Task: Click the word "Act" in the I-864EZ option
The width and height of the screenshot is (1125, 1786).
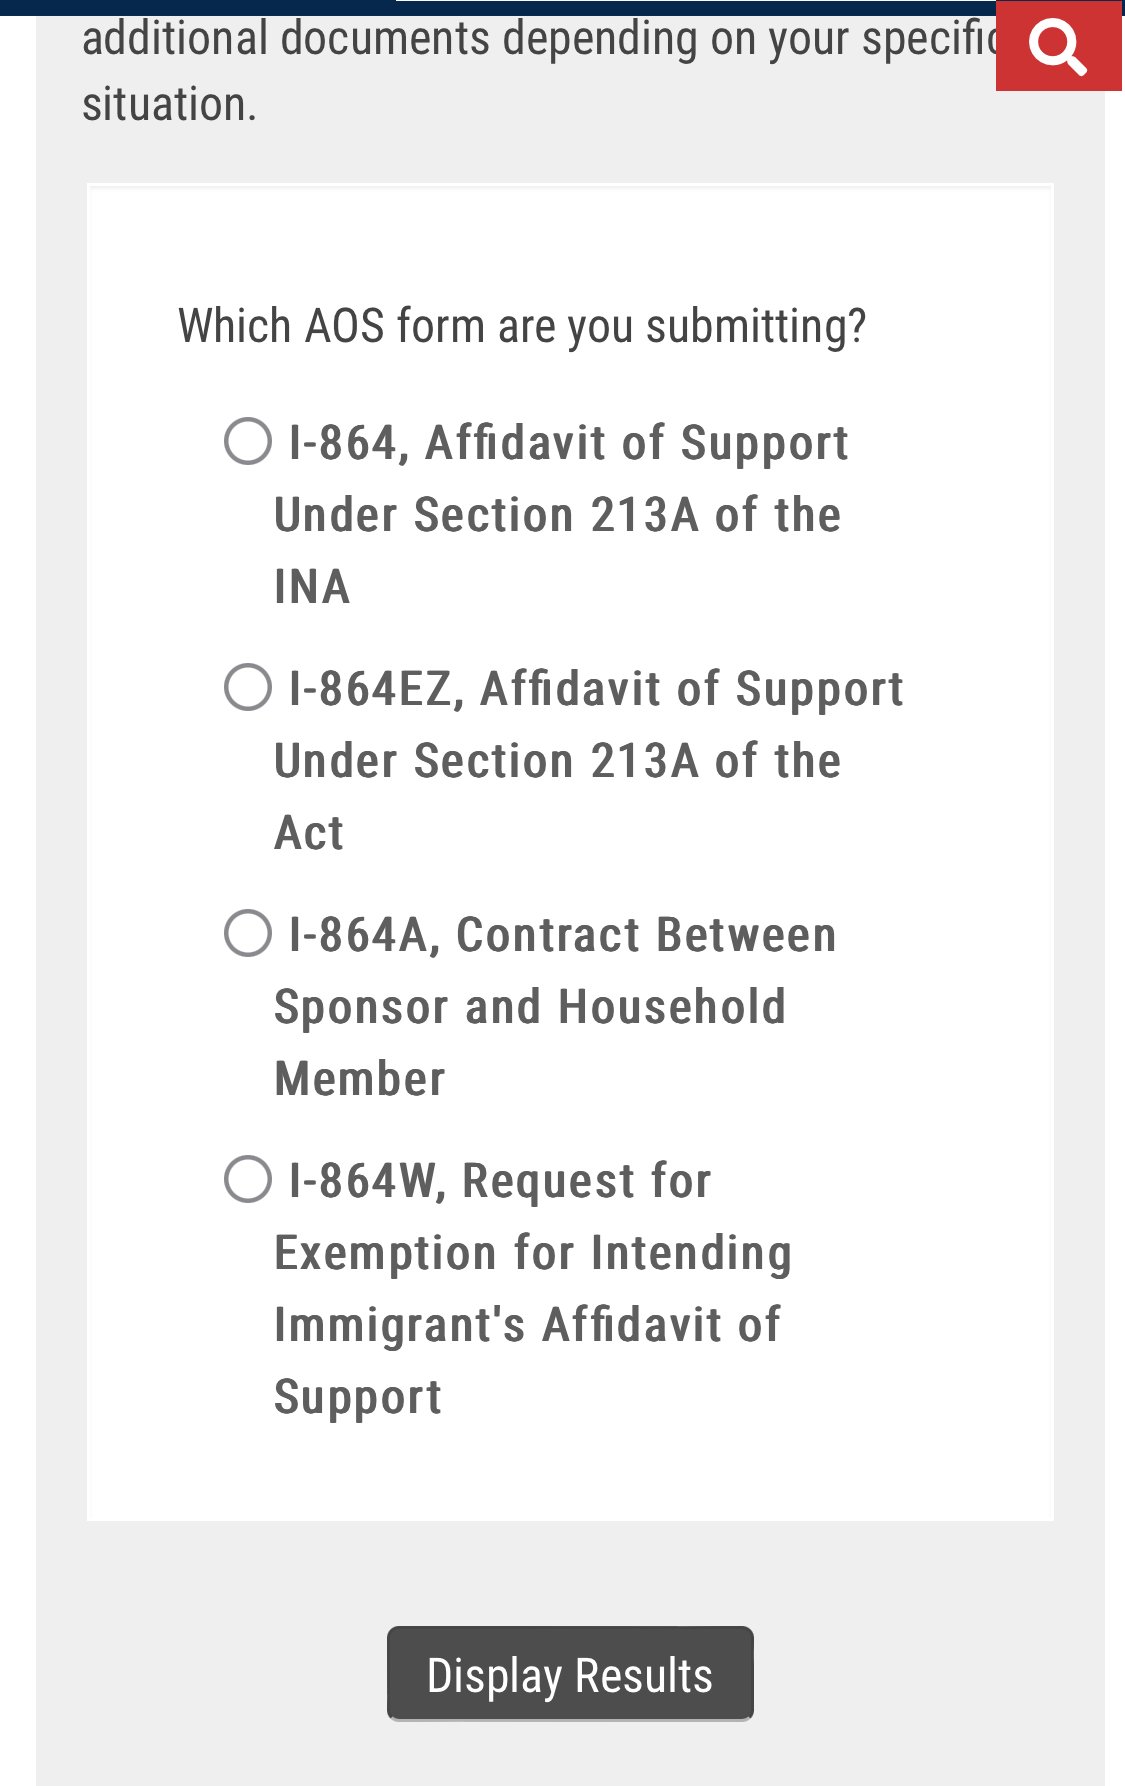Action: (309, 833)
